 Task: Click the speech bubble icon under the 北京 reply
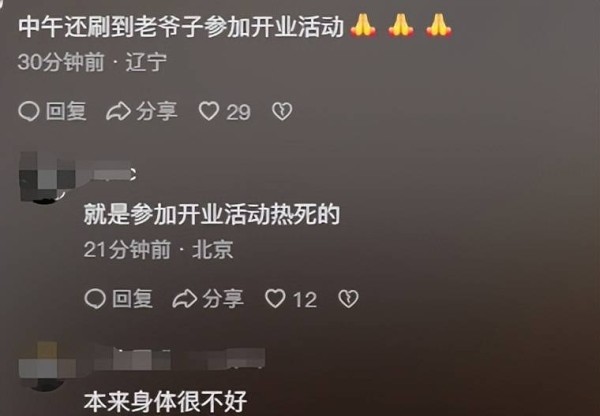95,299
